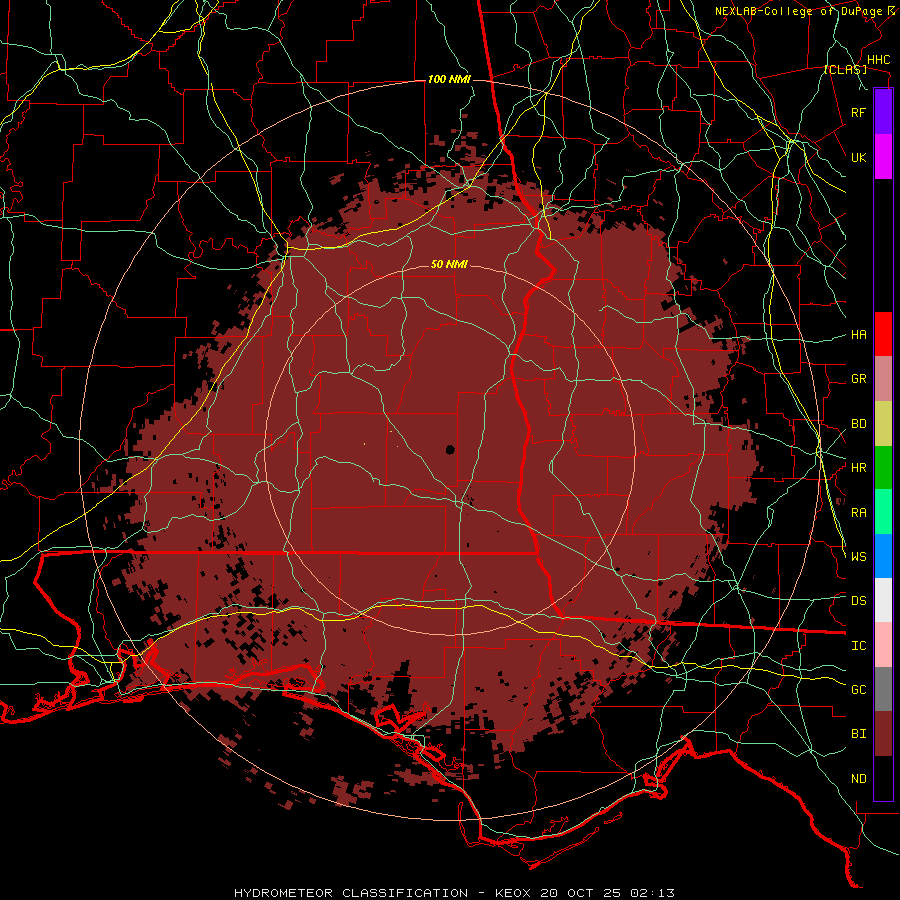Click the 'UK' legend label
Screen dimensions: 900x900
(858, 157)
